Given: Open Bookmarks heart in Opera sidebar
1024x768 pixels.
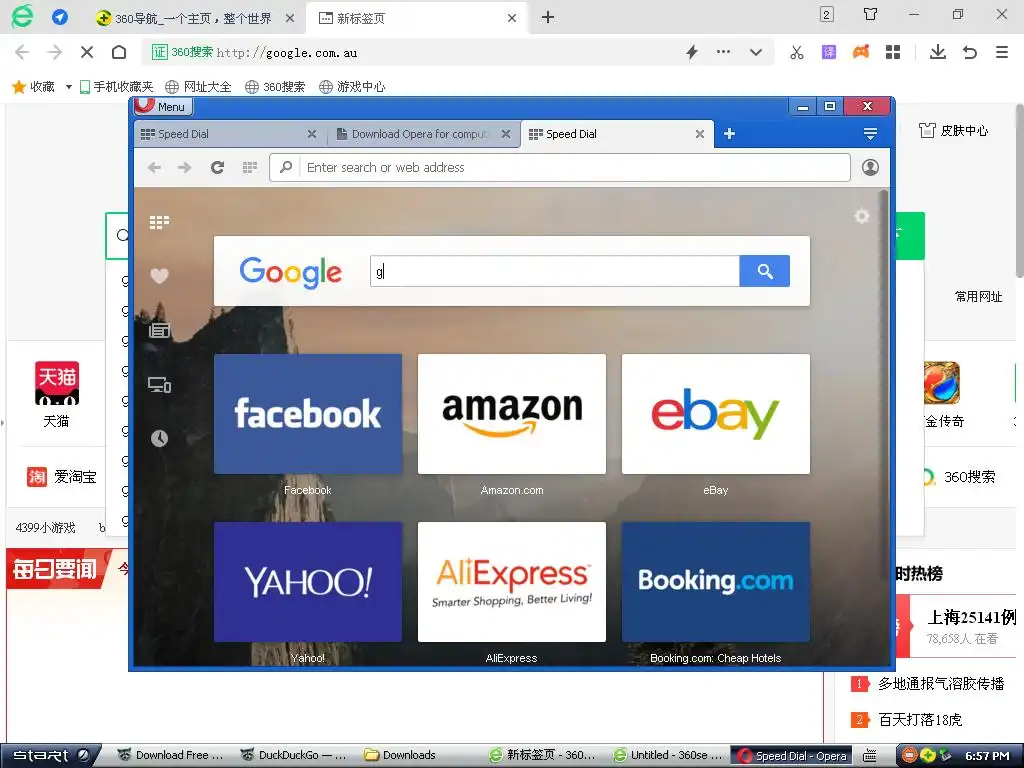Looking at the screenshot, I should tap(159, 276).
